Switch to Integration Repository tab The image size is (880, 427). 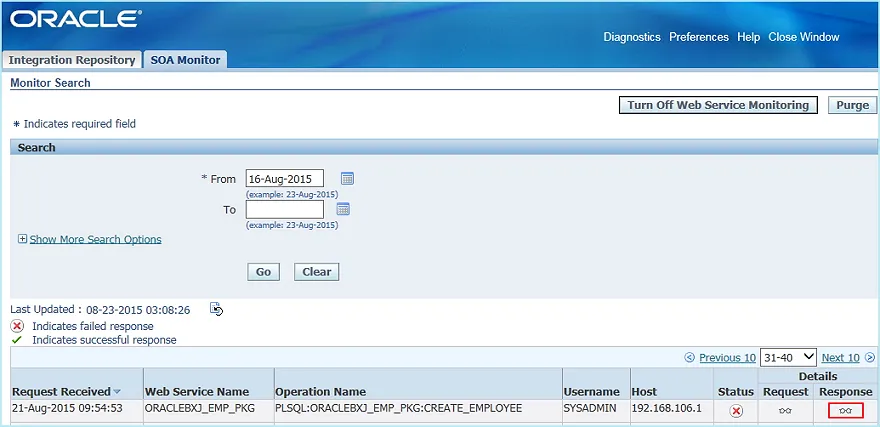72,60
